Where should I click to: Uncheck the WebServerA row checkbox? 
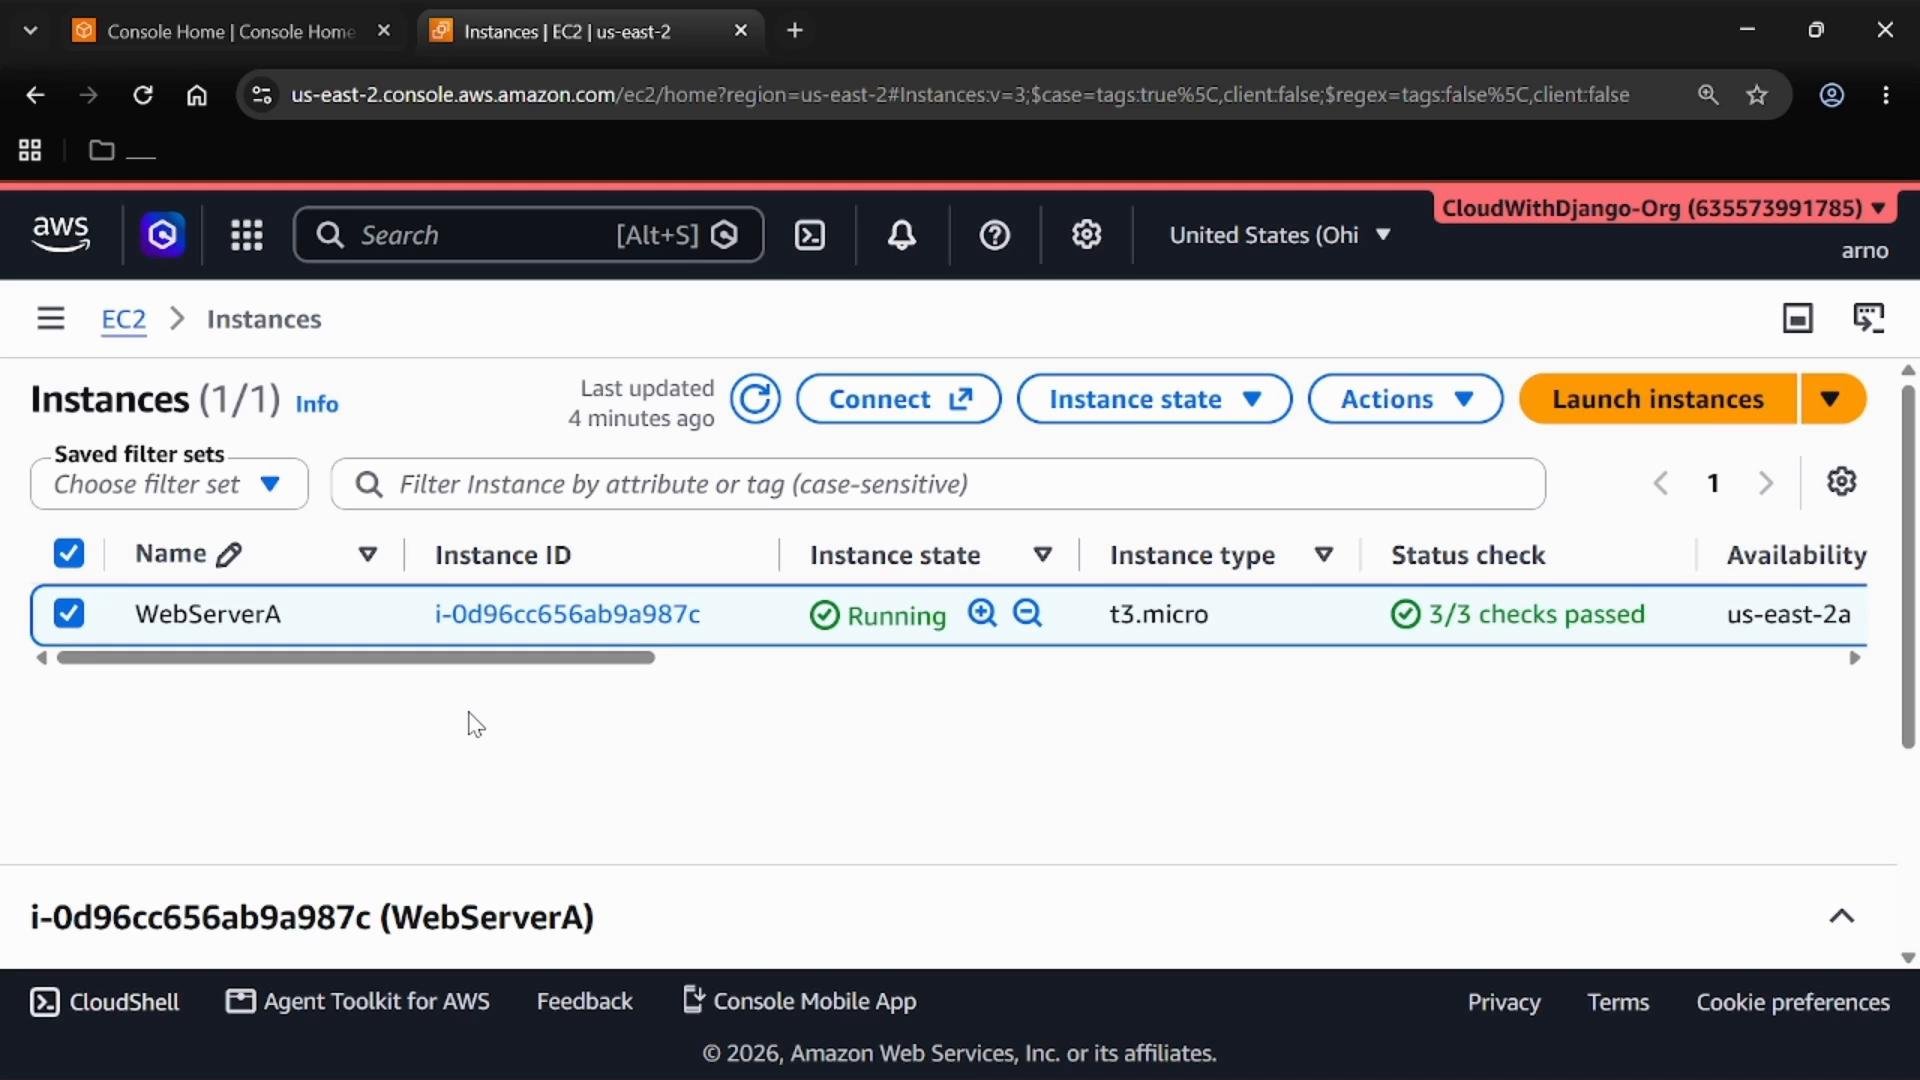tap(69, 613)
